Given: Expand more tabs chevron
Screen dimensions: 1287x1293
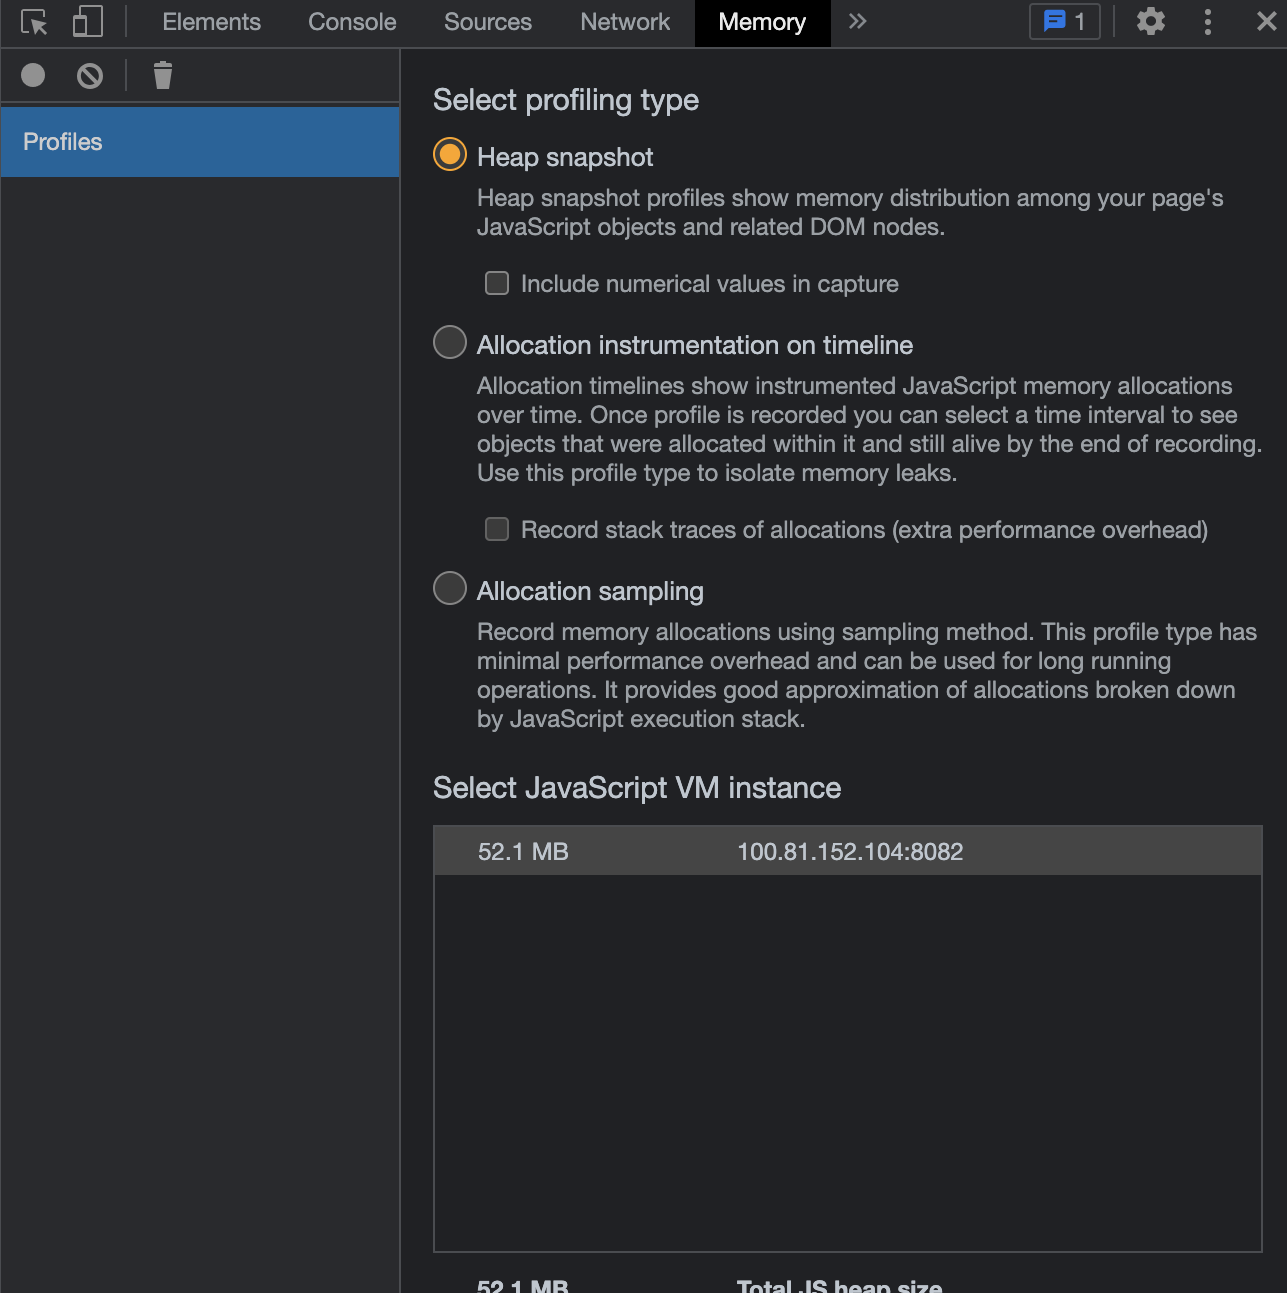Looking at the screenshot, I should [x=857, y=22].
